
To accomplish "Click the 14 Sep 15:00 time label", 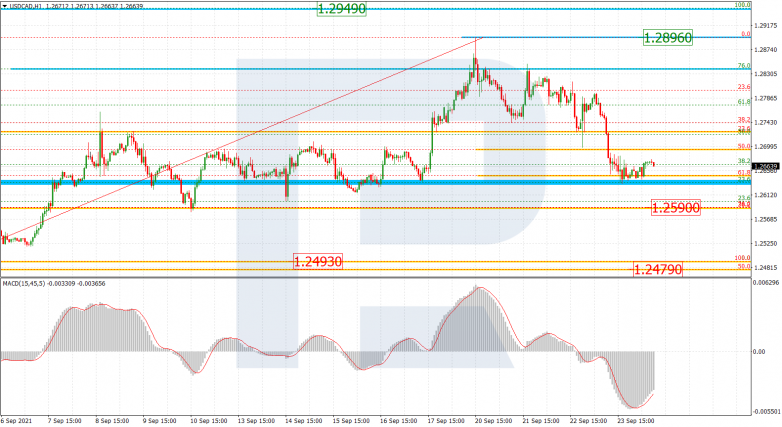I will (304, 421).
